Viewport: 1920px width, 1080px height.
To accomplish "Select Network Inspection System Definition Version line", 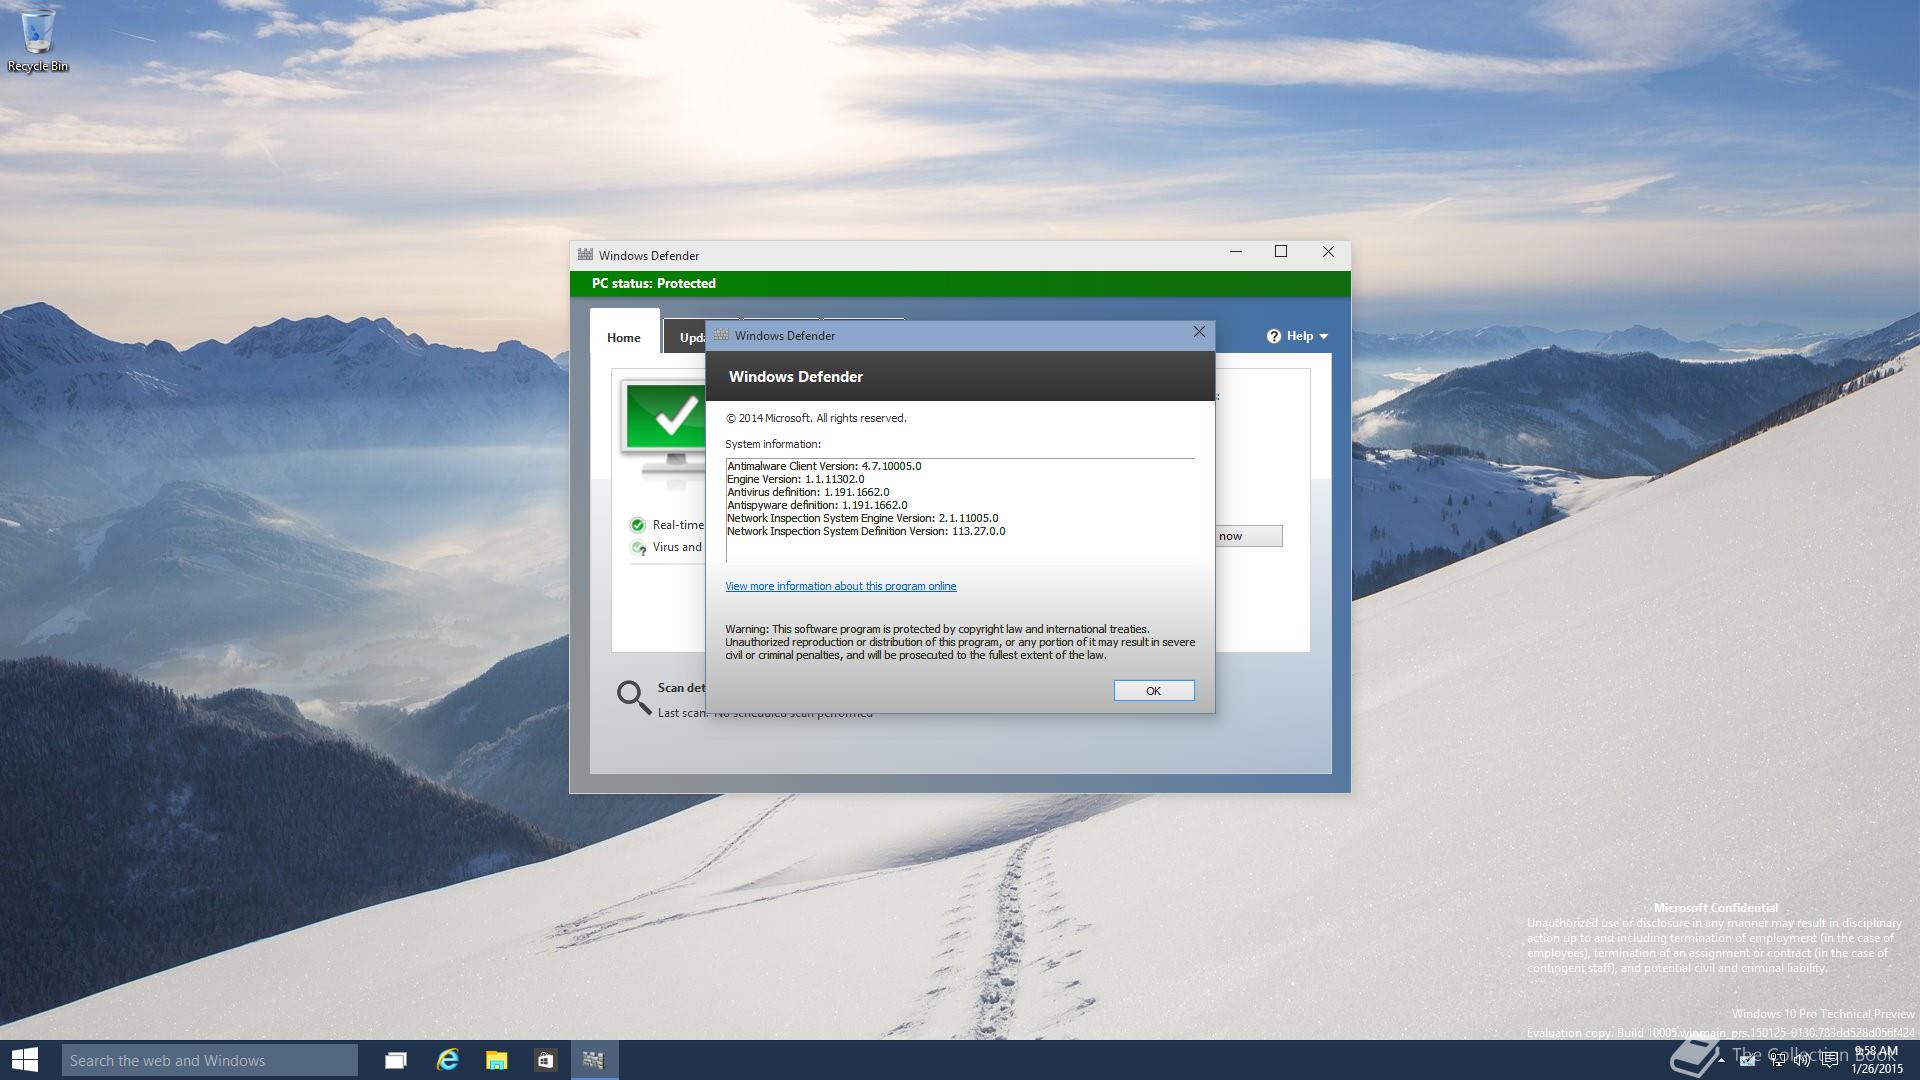I will coord(866,531).
